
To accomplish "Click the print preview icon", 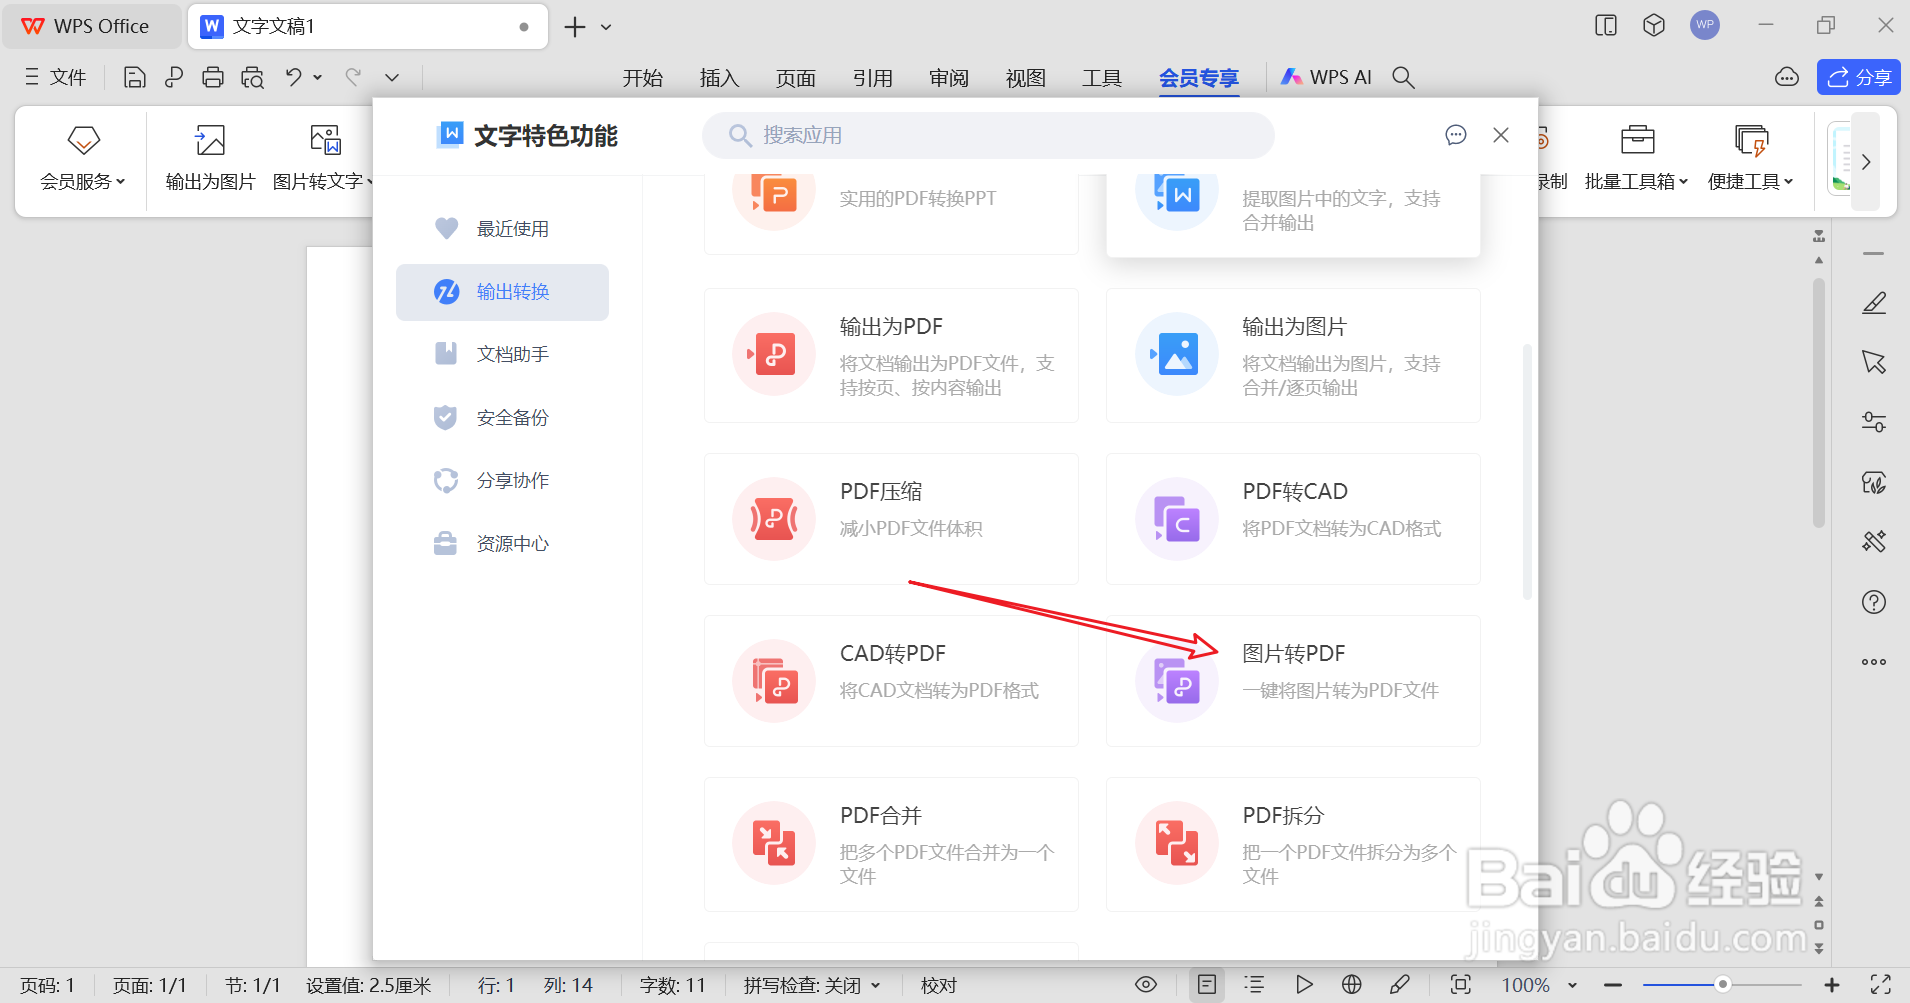I will tap(253, 77).
